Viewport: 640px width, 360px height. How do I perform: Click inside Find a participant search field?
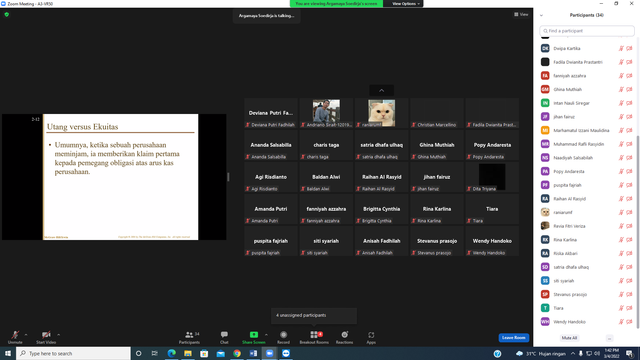(x=587, y=31)
